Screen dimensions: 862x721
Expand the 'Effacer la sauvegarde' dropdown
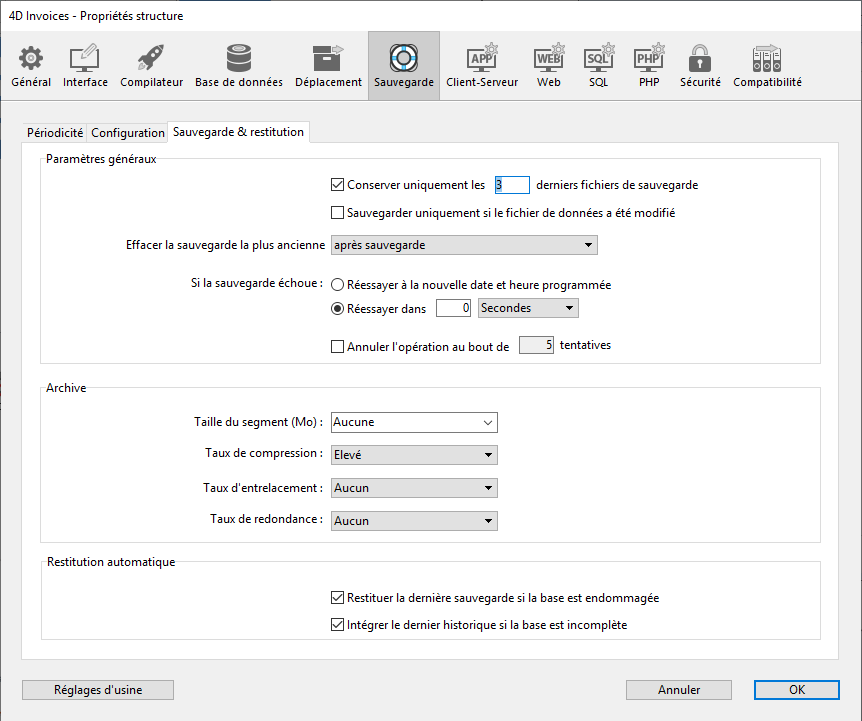[x=463, y=245]
